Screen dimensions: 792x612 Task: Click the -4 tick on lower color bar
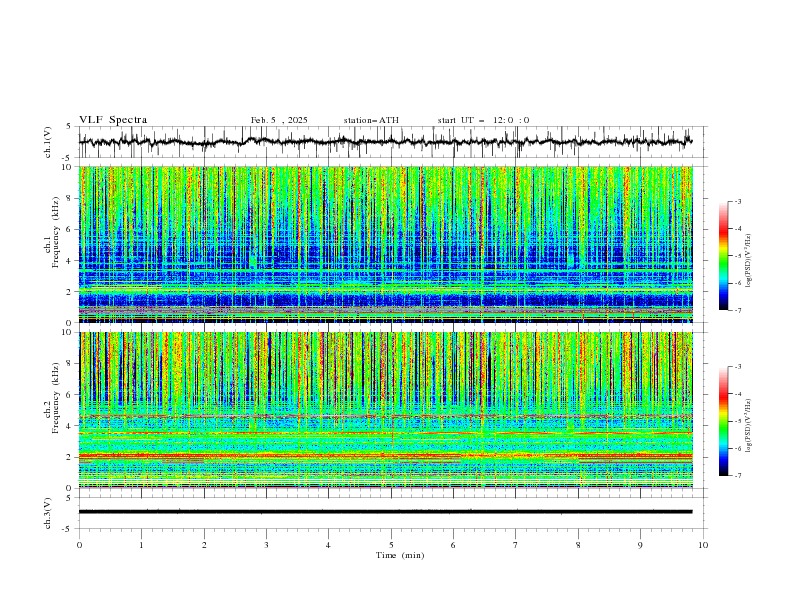738,394
